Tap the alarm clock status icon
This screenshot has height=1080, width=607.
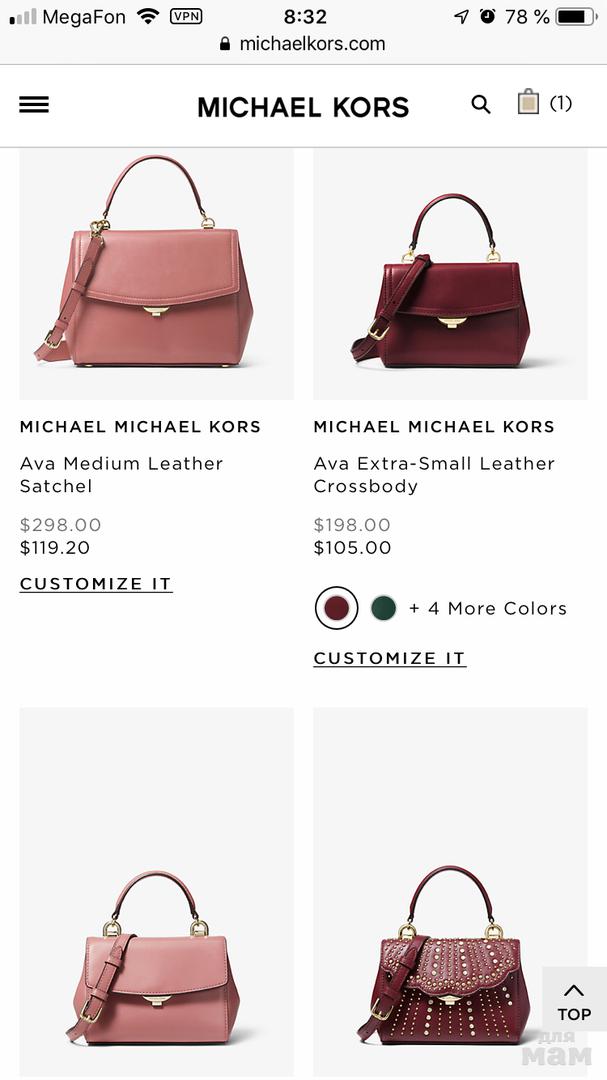coord(488,16)
